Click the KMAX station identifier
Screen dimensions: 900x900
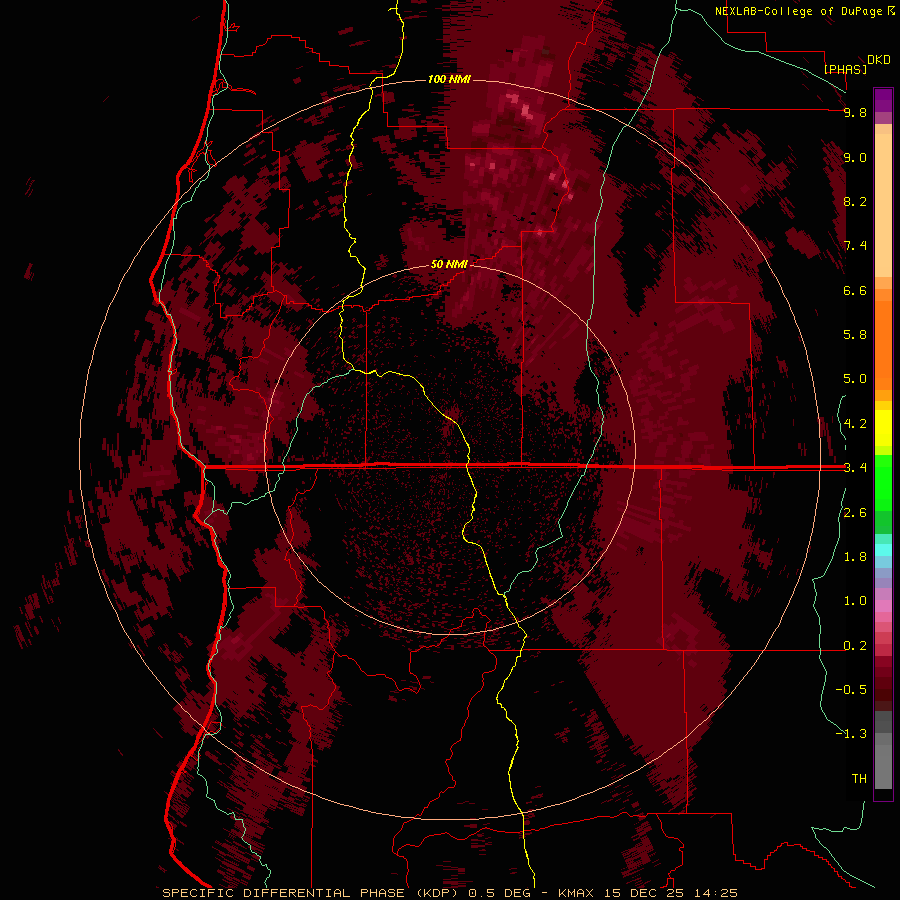pos(576,893)
